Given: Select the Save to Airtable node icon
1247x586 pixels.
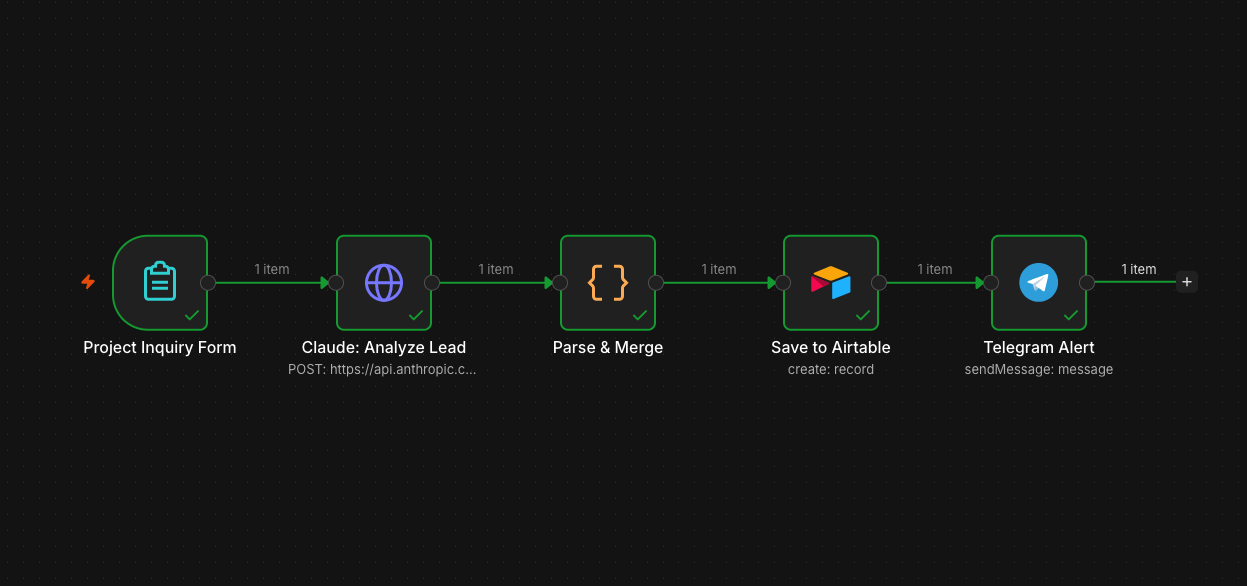Looking at the screenshot, I should [x=831, y=282].
